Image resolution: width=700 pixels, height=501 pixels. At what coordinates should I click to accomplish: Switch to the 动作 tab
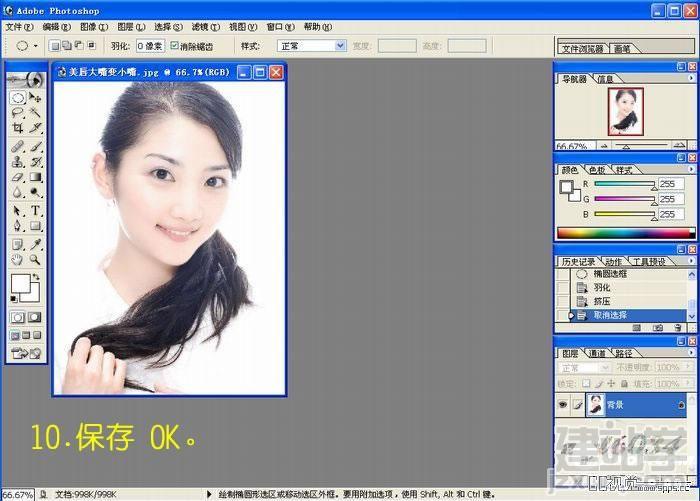point(613,262)
